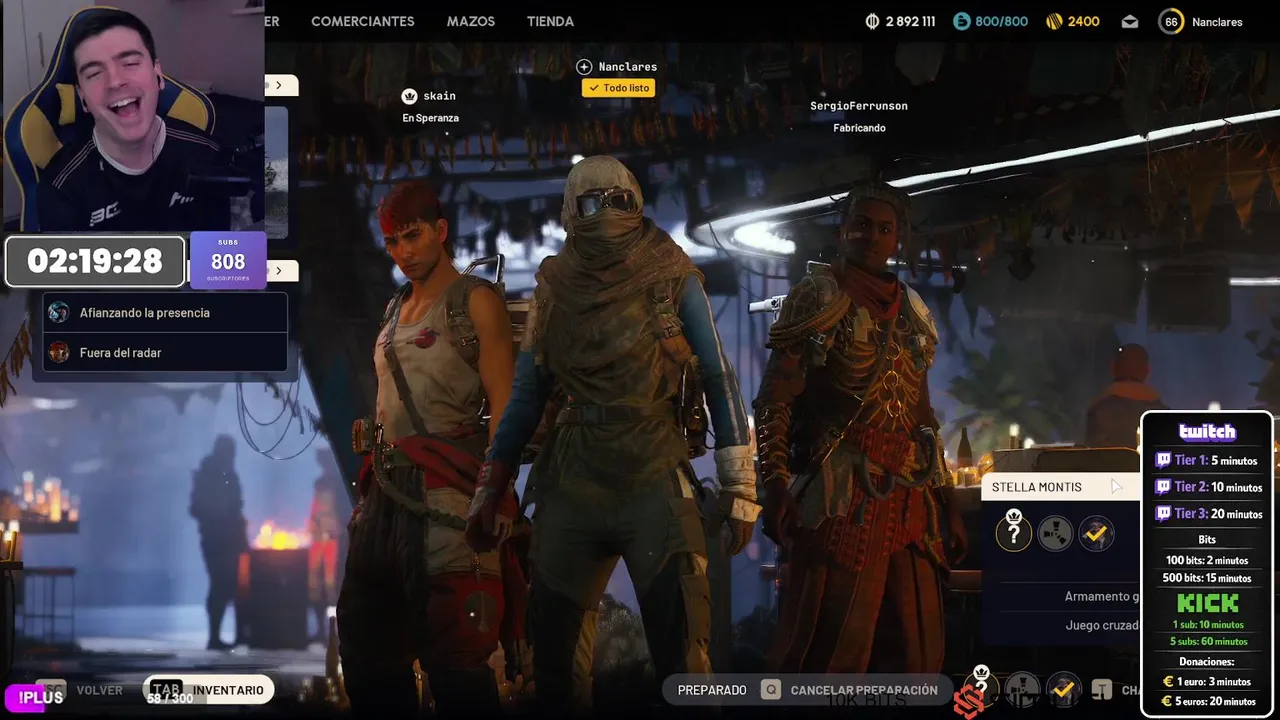1280x720 pixels.
Task: Click the bottom bar question mark crown icon
Action: point(981,686)
